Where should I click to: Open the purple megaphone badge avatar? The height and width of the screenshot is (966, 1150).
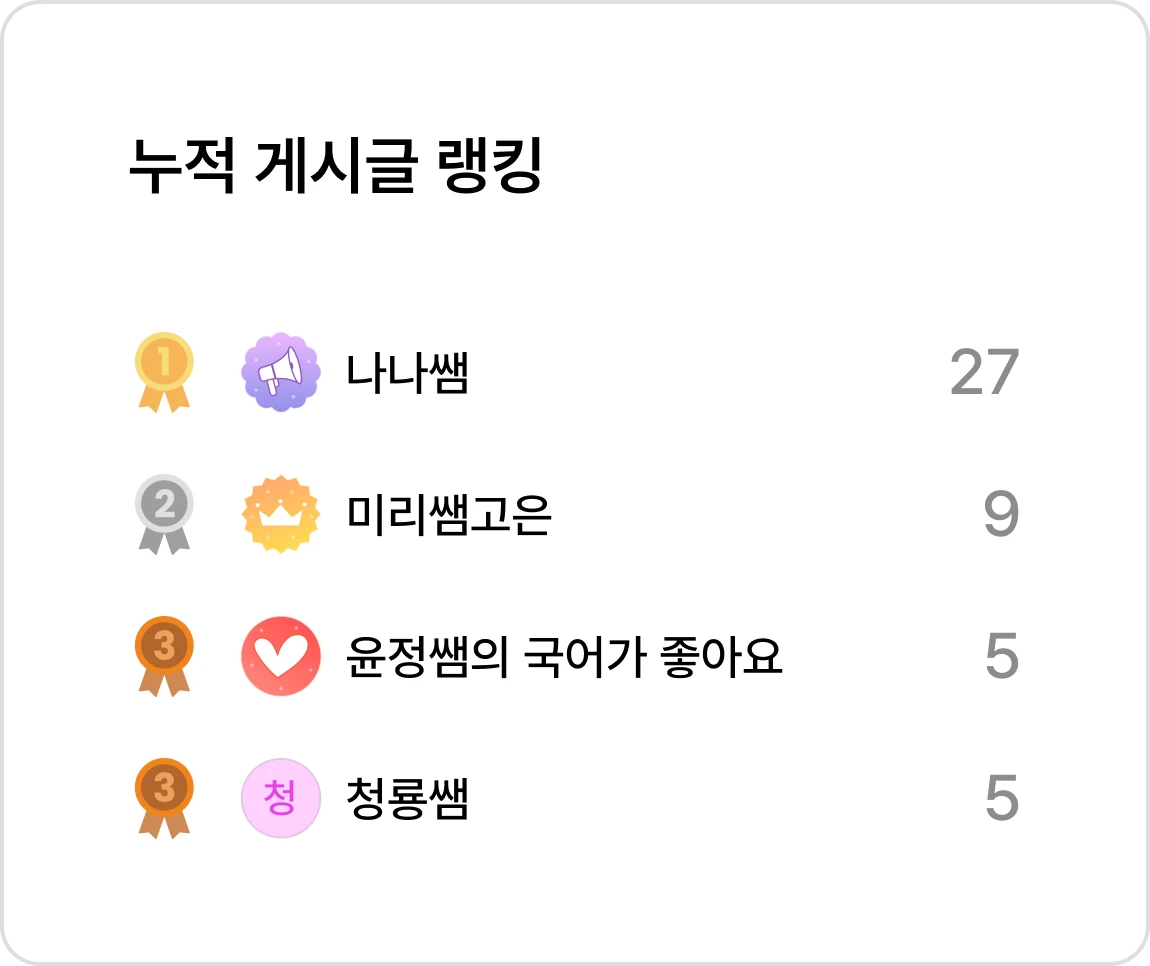[x=281, y=372]
